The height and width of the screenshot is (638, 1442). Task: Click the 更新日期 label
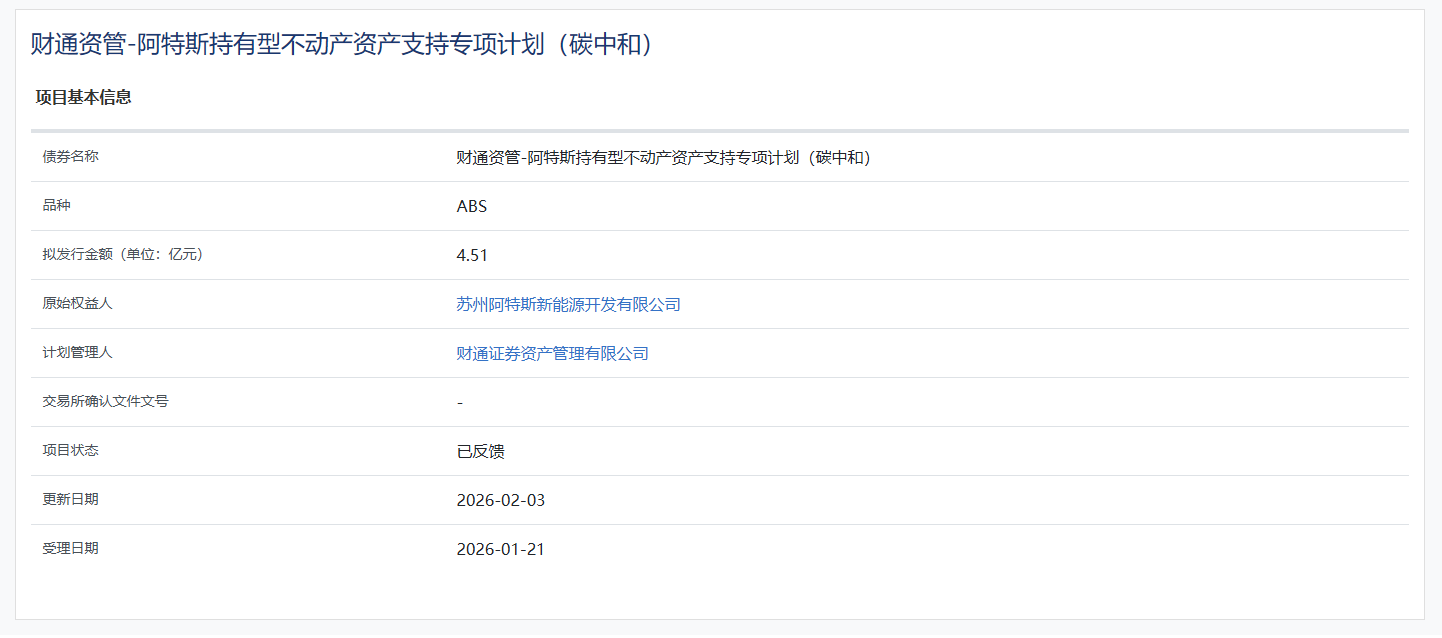point(70,499)
